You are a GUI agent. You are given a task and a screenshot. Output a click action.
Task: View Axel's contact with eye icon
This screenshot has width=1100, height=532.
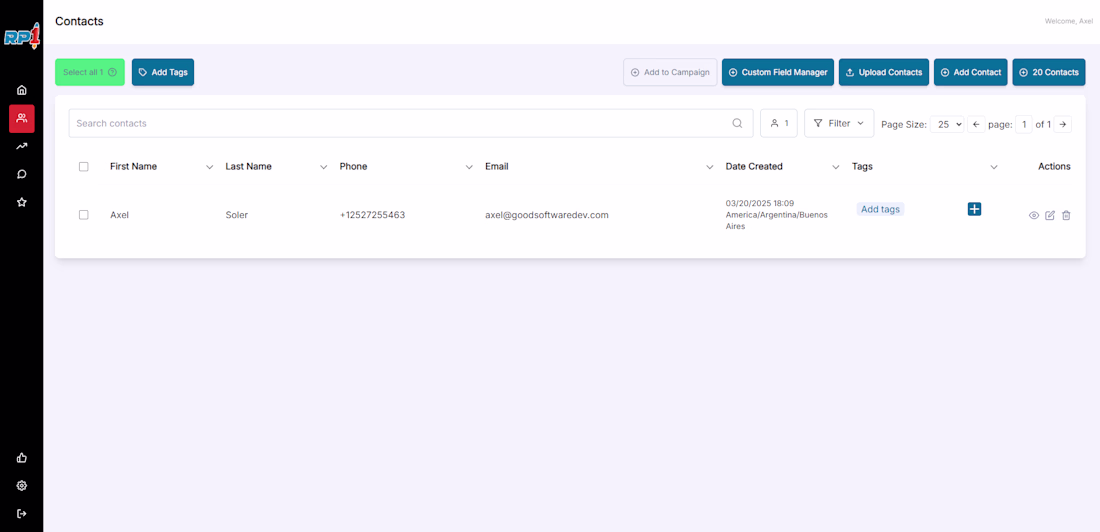click(x=1033, y=215)
